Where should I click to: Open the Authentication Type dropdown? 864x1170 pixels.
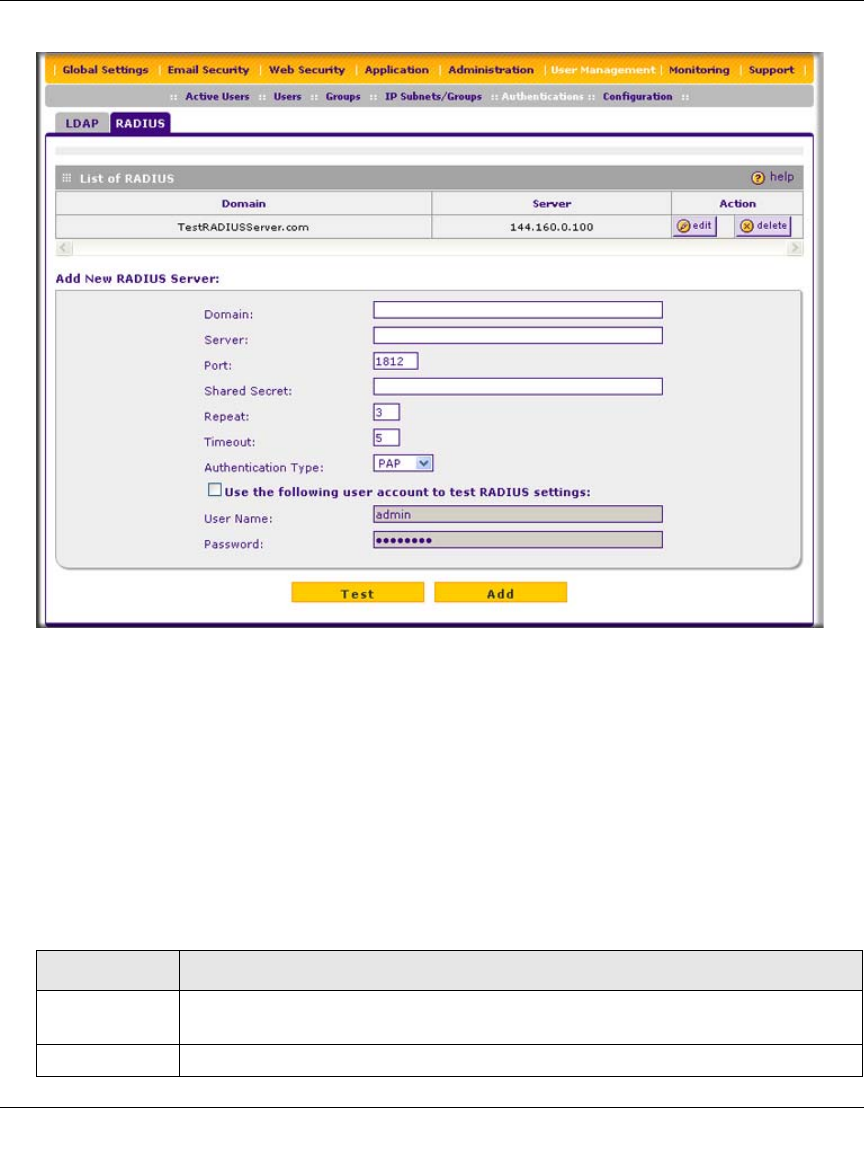tap(403, 463)
